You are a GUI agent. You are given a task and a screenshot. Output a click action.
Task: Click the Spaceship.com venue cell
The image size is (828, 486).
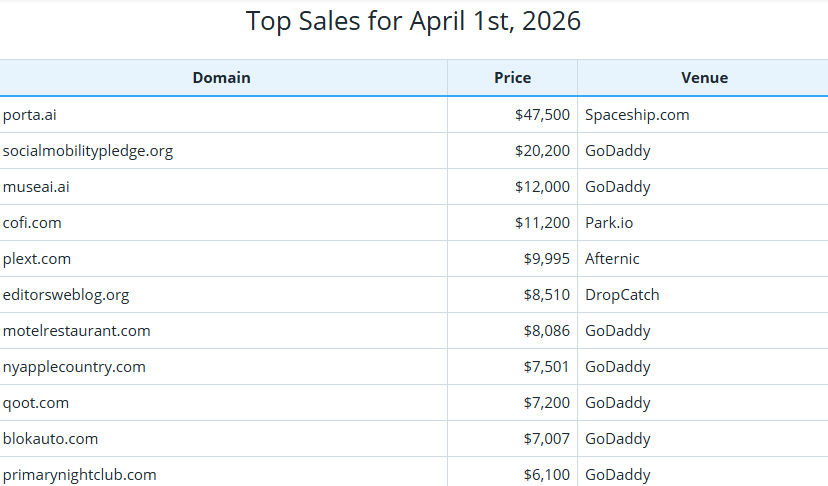pyautogui.click(x=703, y=115)
